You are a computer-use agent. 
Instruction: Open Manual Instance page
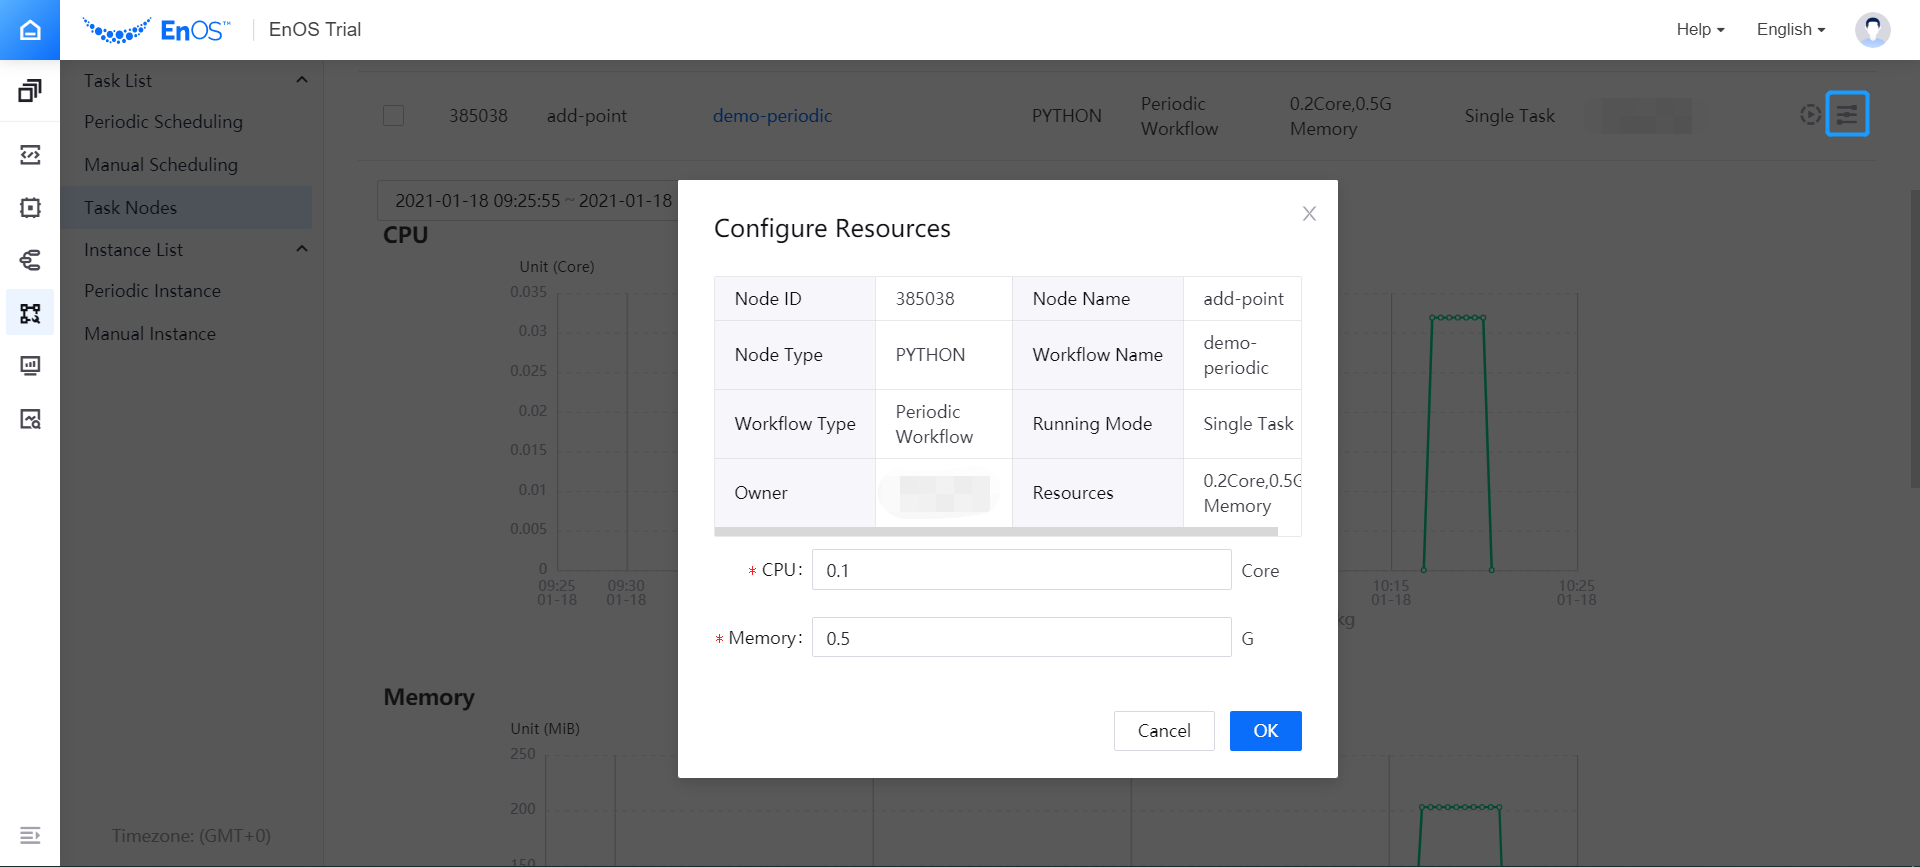click(x=150, y=334)
